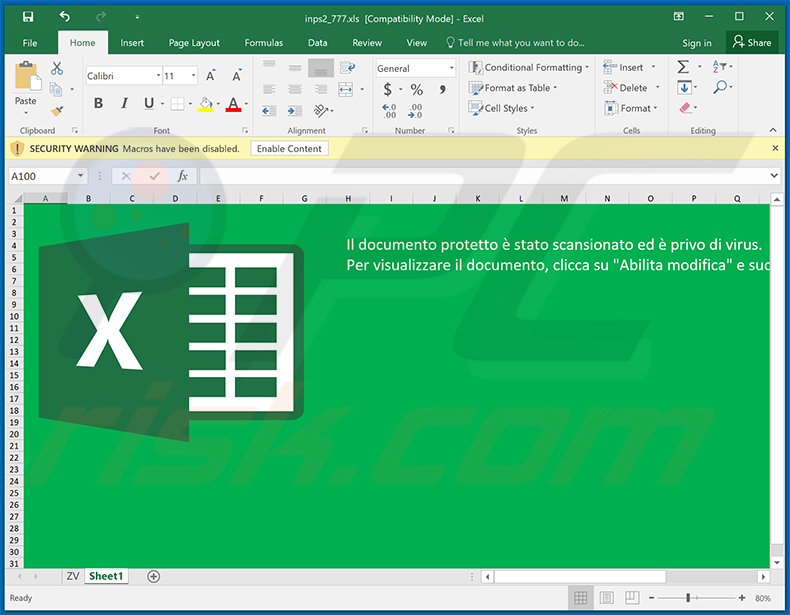Screen dimensions: 790x615
Task: Open the Conditional Formatting menu
Action: 528,67
